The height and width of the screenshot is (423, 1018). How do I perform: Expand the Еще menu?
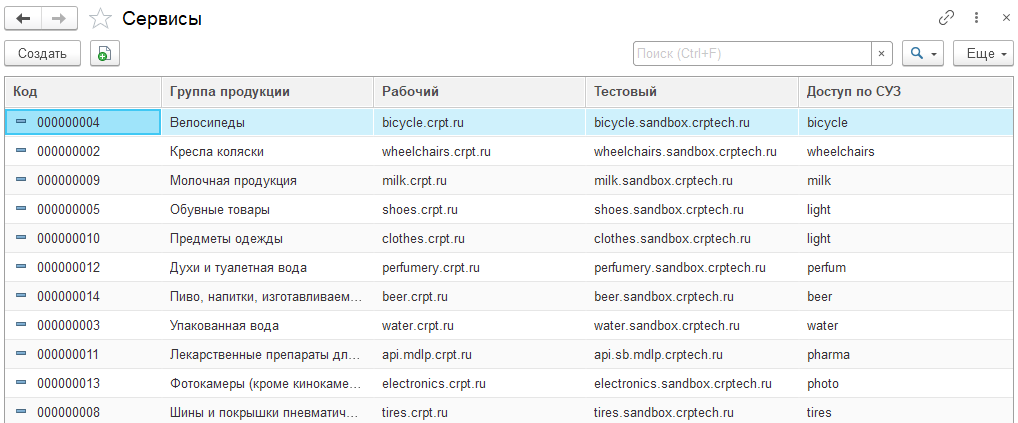click(x=983, y=53)
